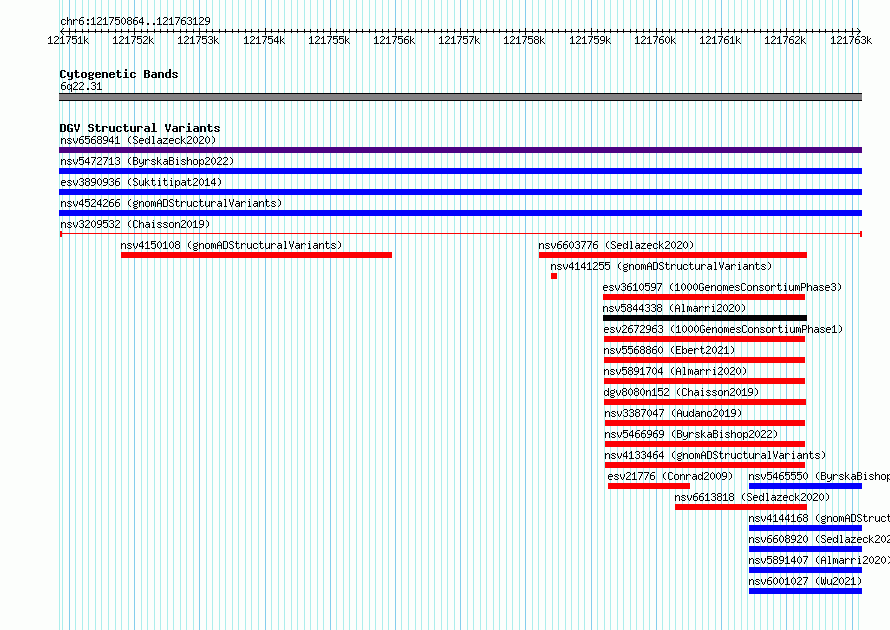Open nsv4150108 (gnomADStructuralVariants) label
Image resolution: width=890 pixels, height=630 pixels.
click(231, 245)
